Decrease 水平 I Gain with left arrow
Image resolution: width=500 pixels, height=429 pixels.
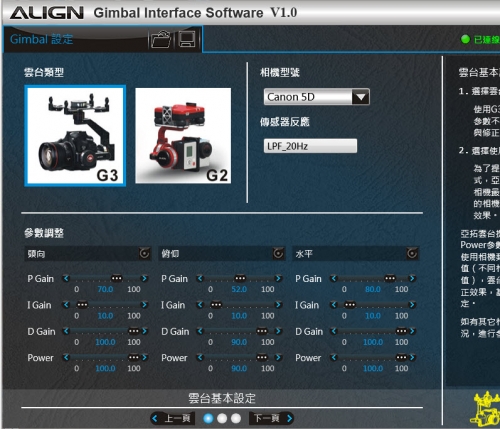pyautogui.click(x=334, y=304)
